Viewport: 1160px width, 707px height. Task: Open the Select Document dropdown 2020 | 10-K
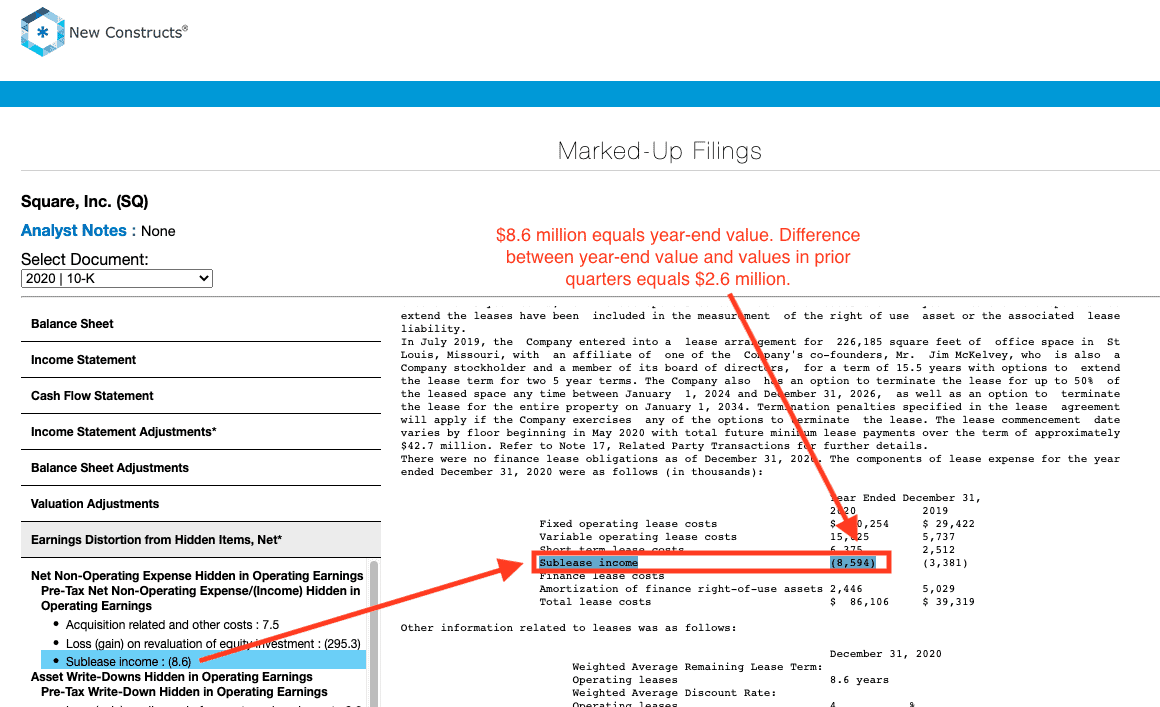click(x=117, y=278)
